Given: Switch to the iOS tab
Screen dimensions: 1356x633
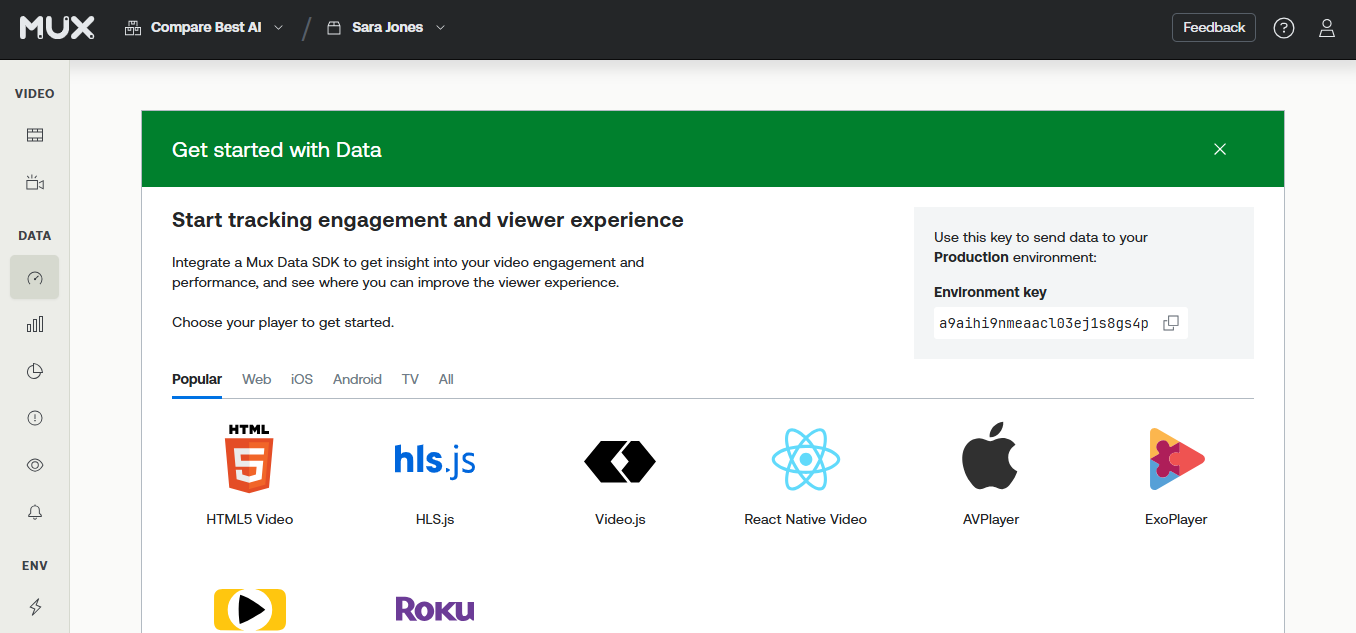Looking at the screenshot, I should (x=302, y=379).
